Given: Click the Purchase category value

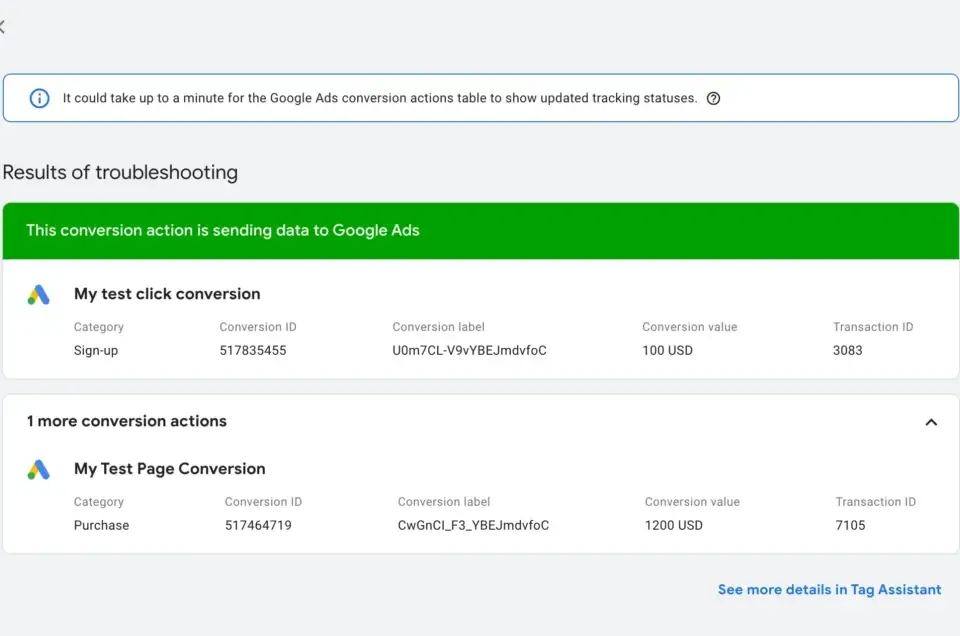Looking at the screenshot, I should [x=101, y=525].
